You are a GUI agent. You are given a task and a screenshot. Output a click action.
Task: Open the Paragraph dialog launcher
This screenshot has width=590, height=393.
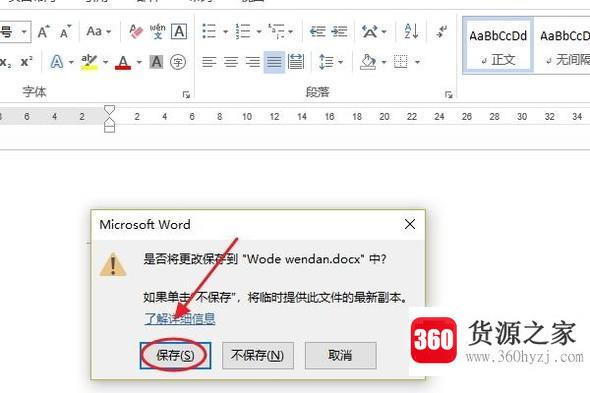tap(449, 94)
